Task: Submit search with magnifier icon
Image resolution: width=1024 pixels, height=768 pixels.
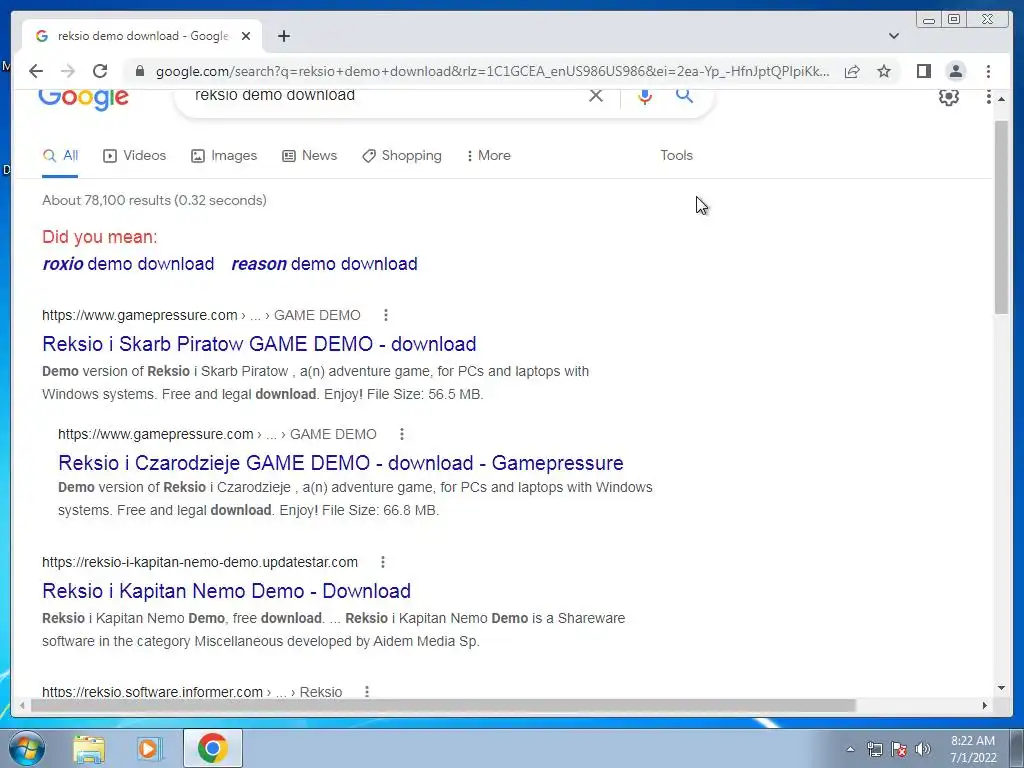Action: [684, 95]
